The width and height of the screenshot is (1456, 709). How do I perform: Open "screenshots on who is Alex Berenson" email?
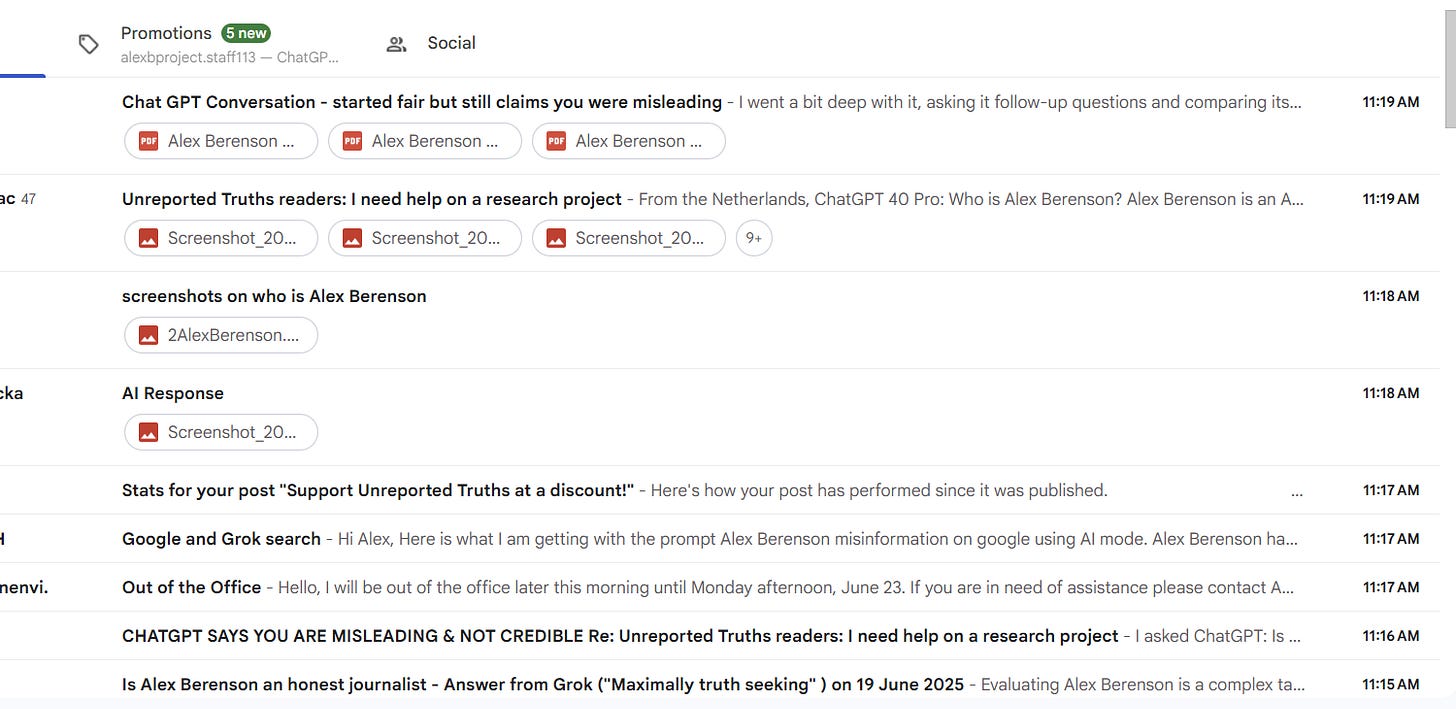click(274, 296)
